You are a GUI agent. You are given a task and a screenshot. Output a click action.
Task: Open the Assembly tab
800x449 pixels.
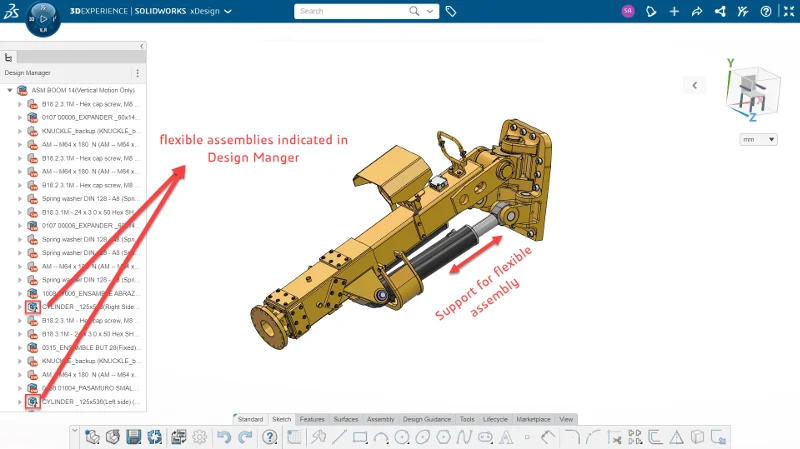380,419
